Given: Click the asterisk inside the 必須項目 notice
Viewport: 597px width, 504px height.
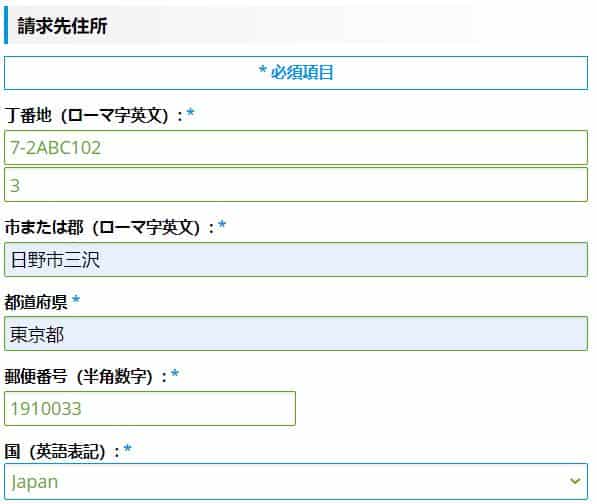Looking at the screenshot, I should point(262,70).
